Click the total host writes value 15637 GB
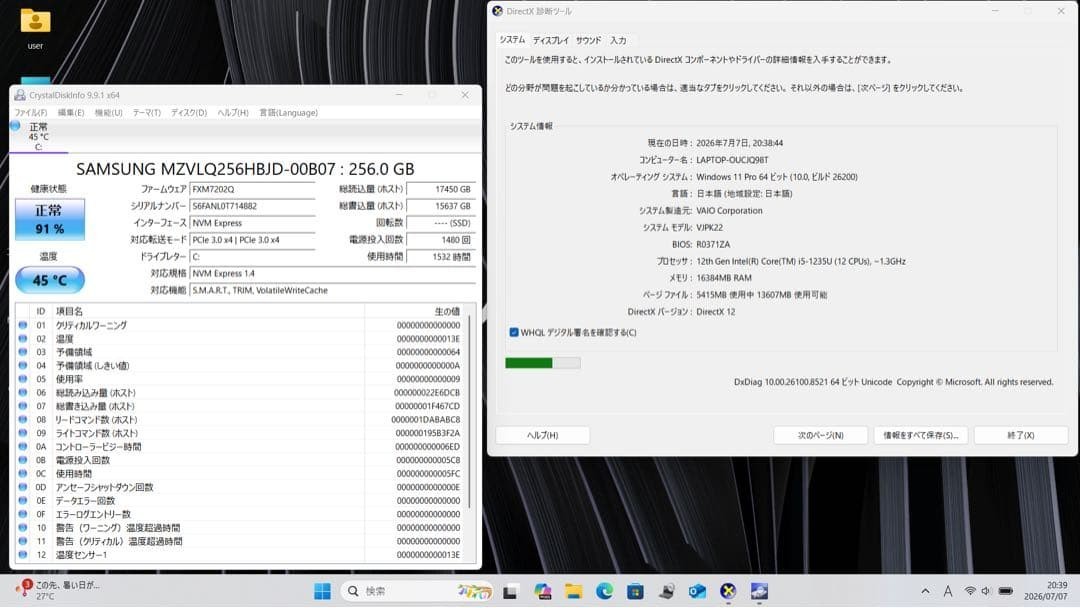Screen dimensions: 1080x608 click(441, 206)
